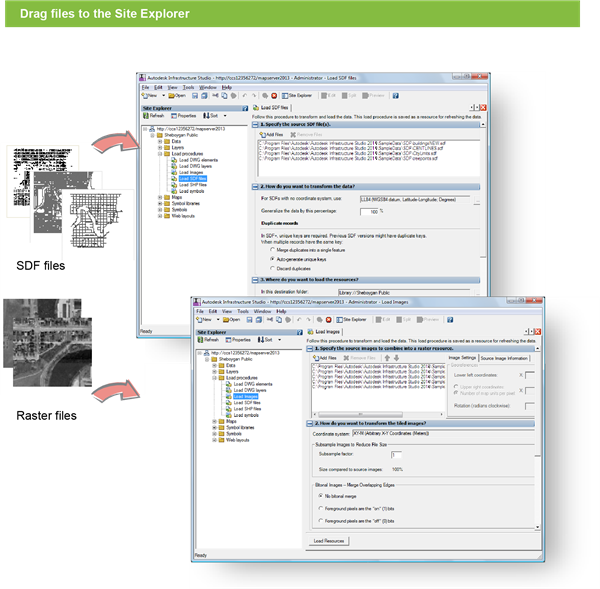Collapse section 1 Specify the source SDF files
Viewport: 600px width, 589px height.
point(255,124)
